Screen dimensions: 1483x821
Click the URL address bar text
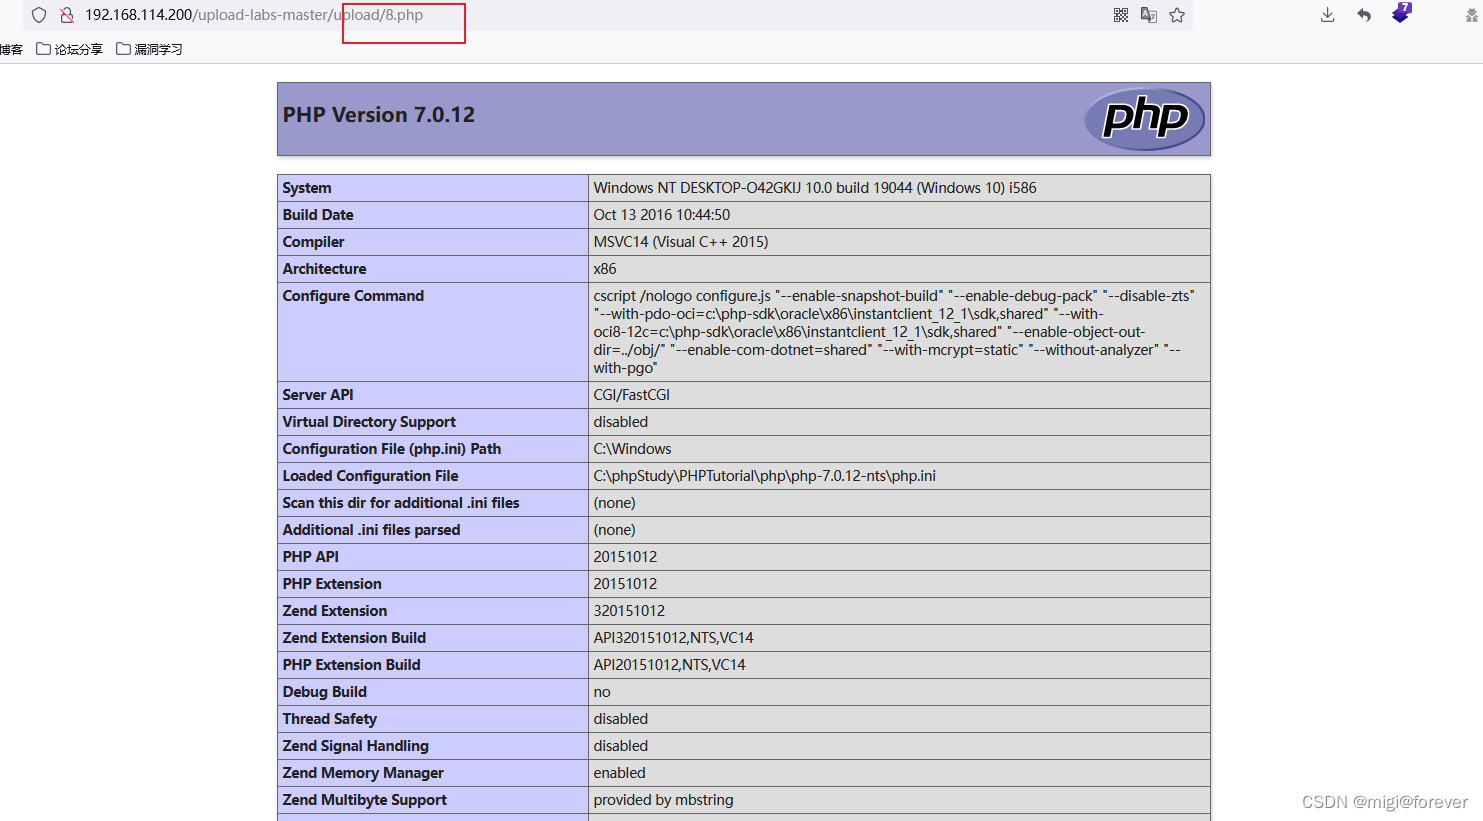tap(254, 15)
